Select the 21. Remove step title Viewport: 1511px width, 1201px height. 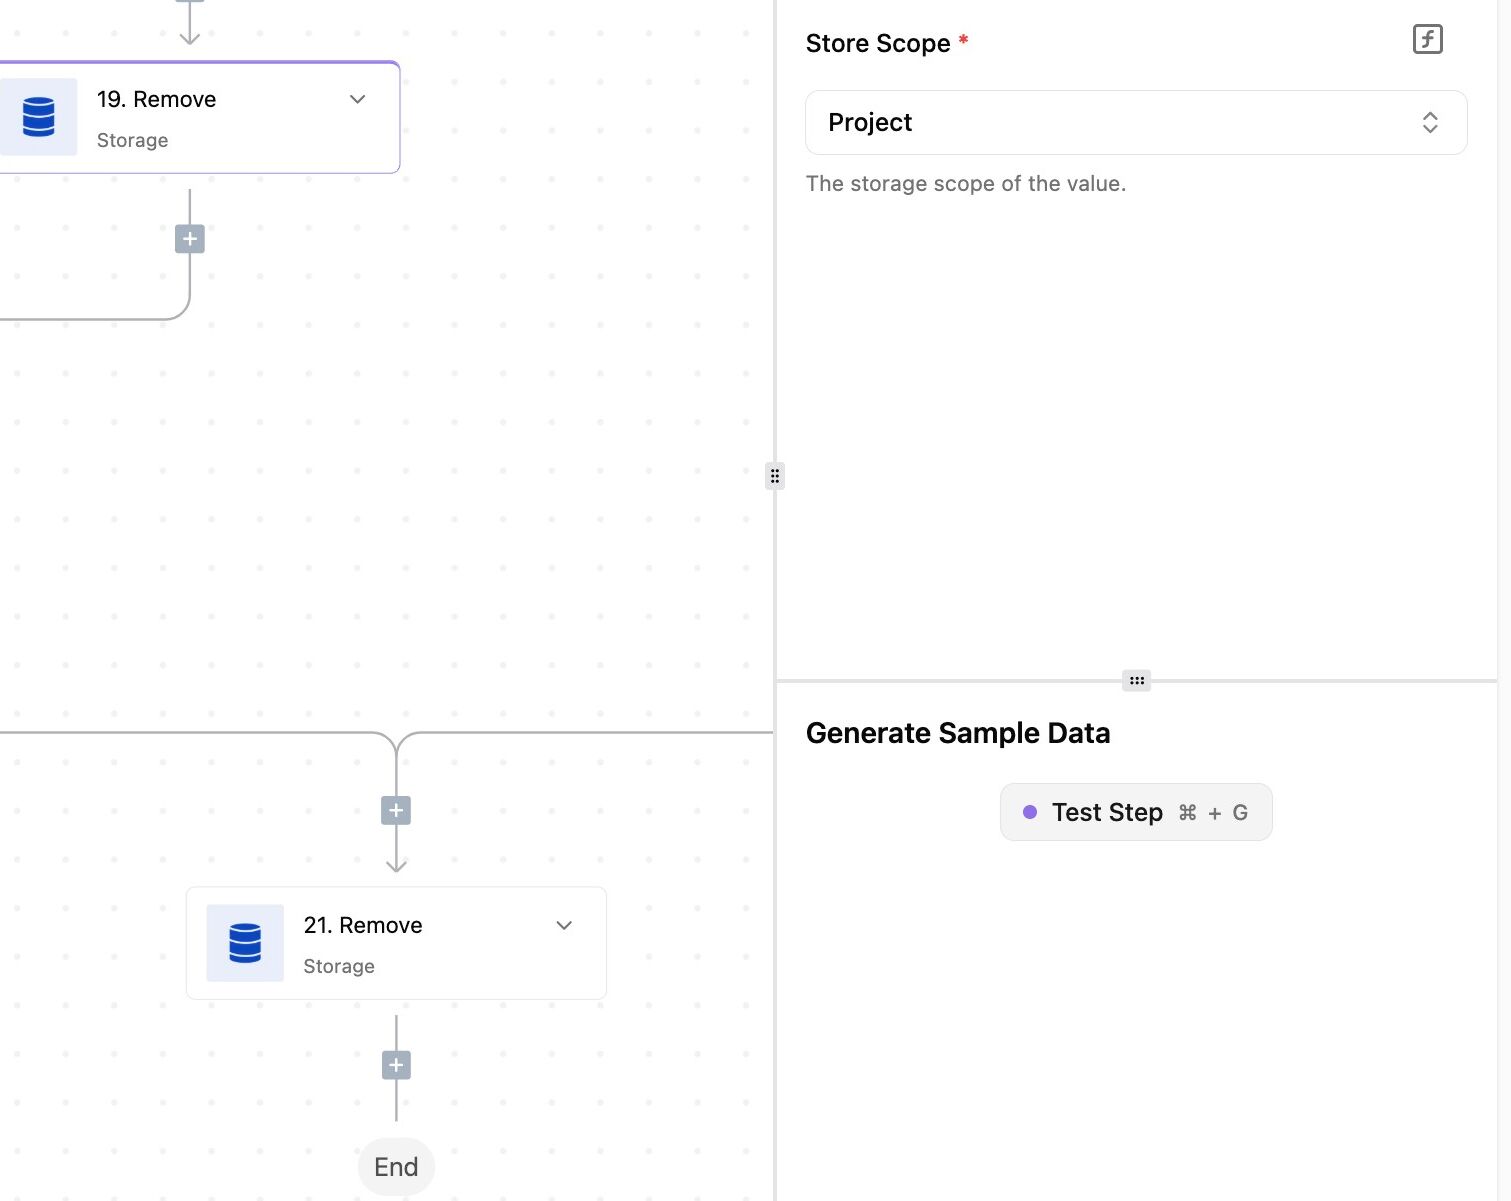click(x=363, y=925)
